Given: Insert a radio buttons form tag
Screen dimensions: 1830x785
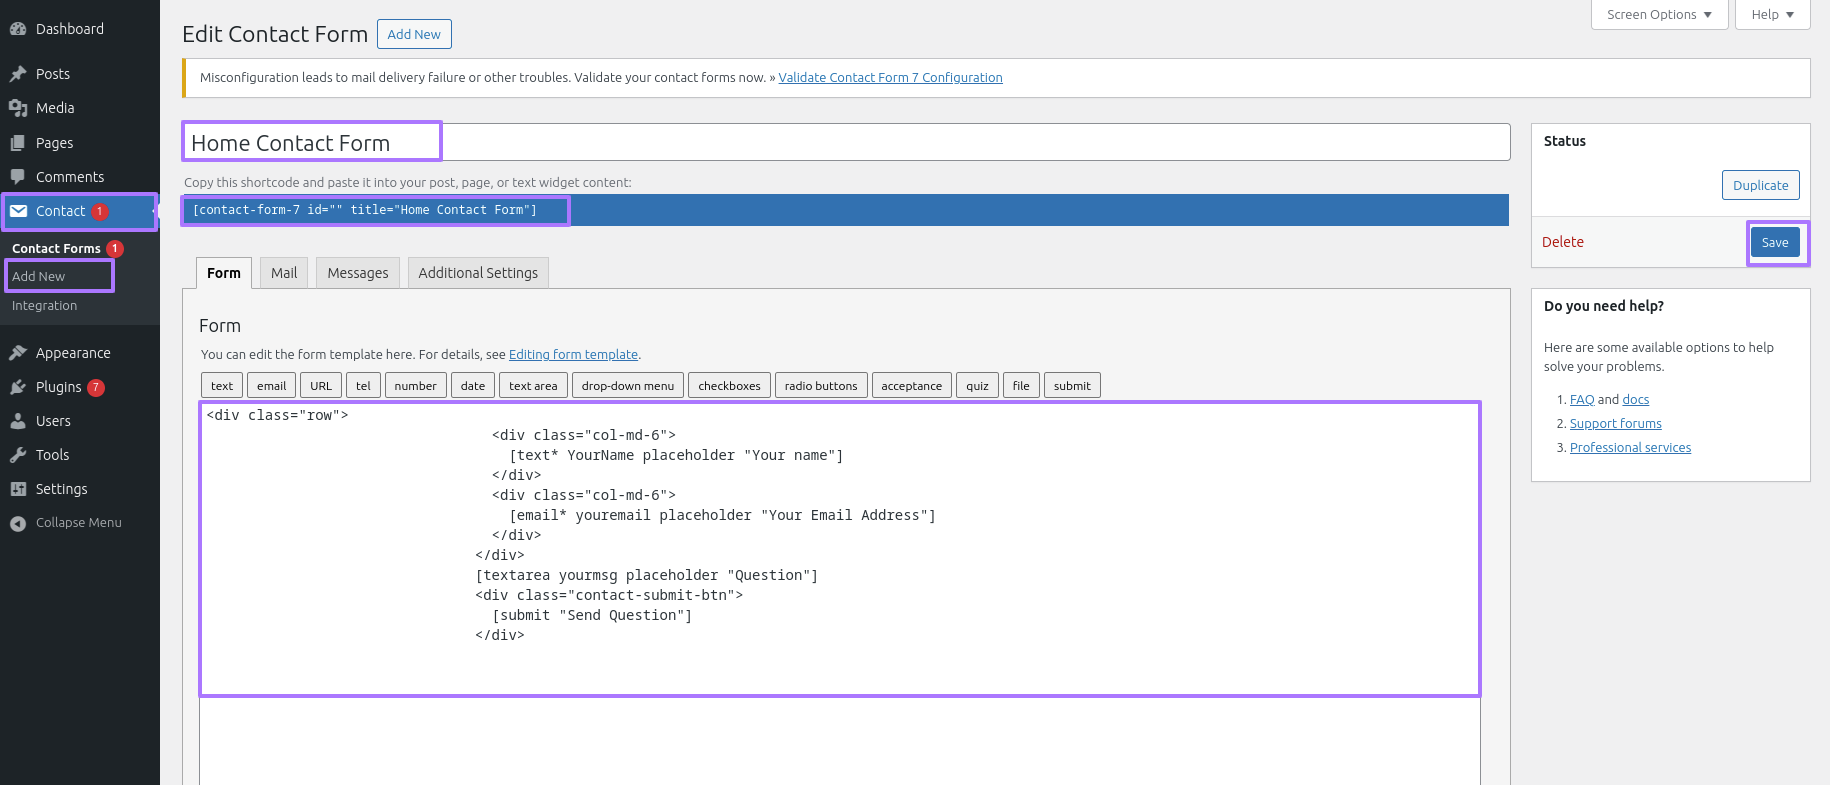Looking at the screenshot, I should (x=821, y=386).
